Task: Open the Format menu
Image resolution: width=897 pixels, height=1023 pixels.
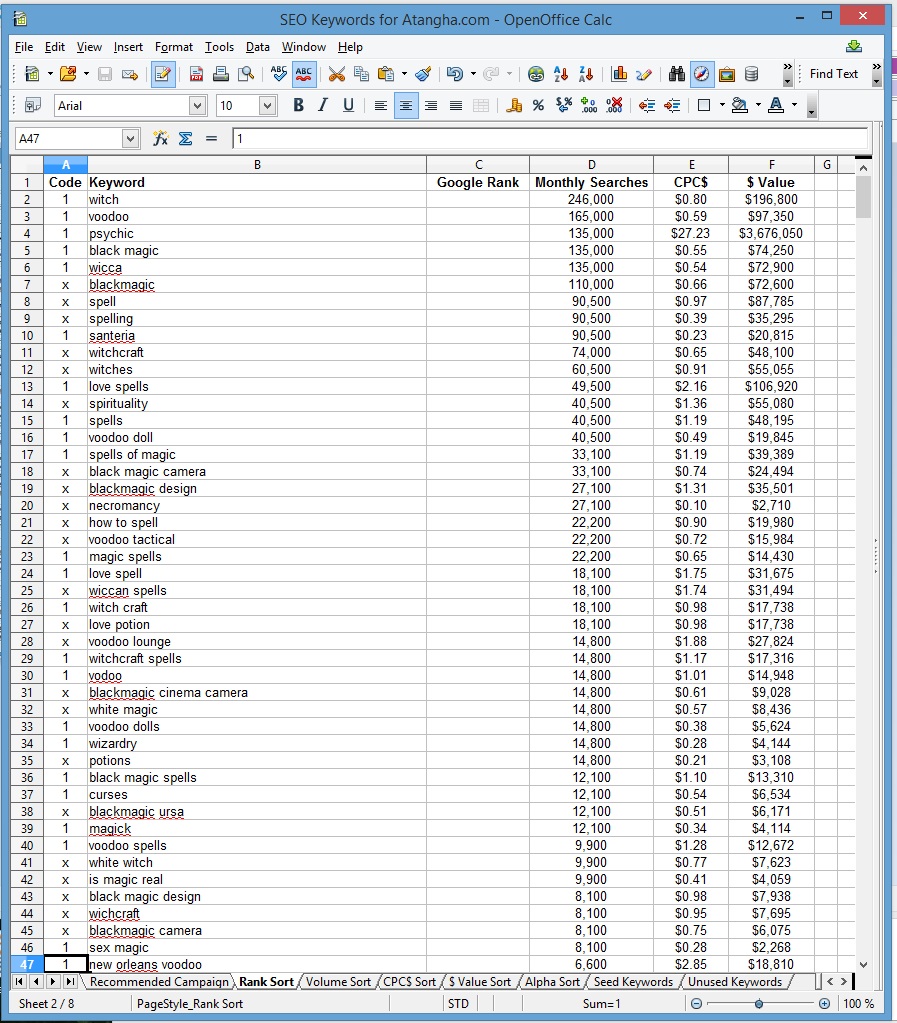Action: [174, 47]
